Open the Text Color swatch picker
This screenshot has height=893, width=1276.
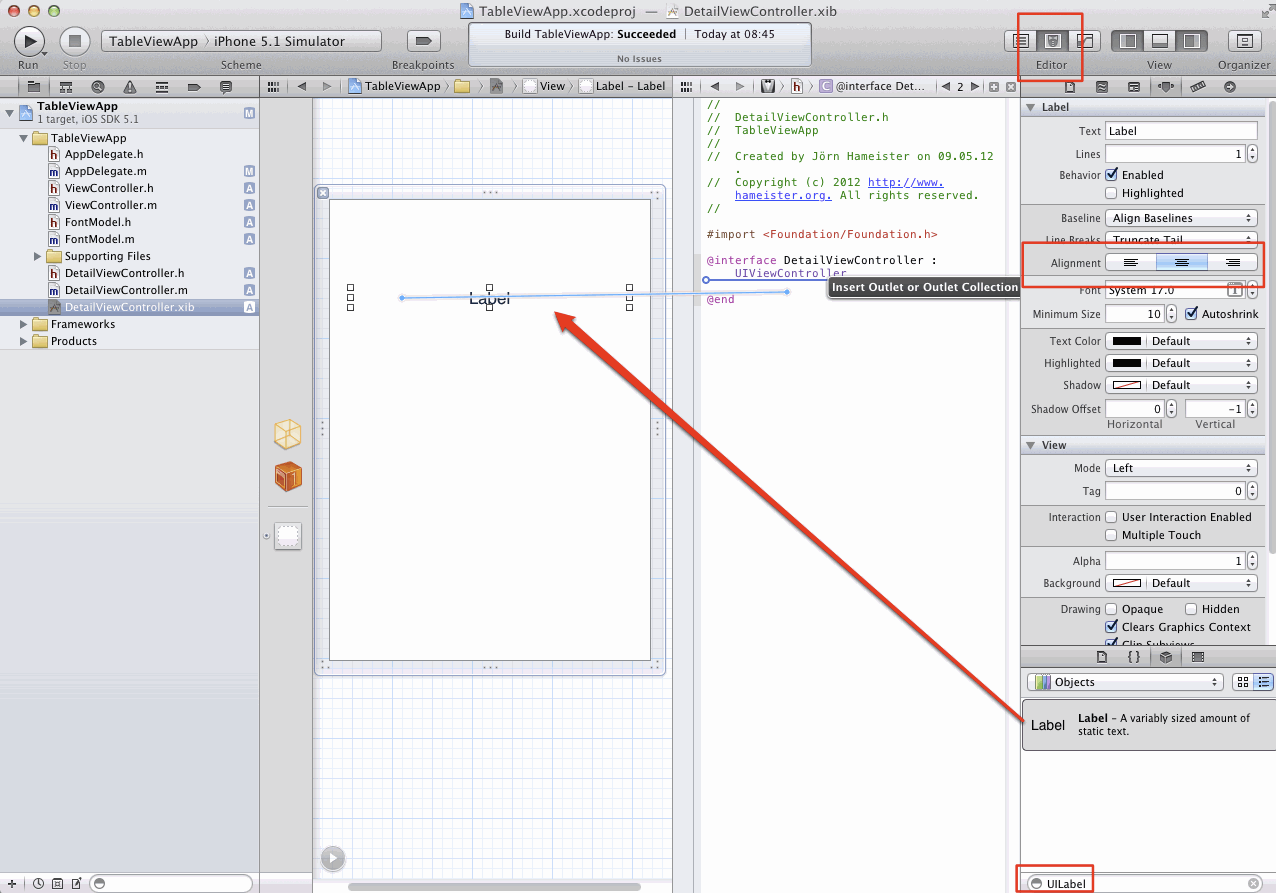[x=1127, y=341]
